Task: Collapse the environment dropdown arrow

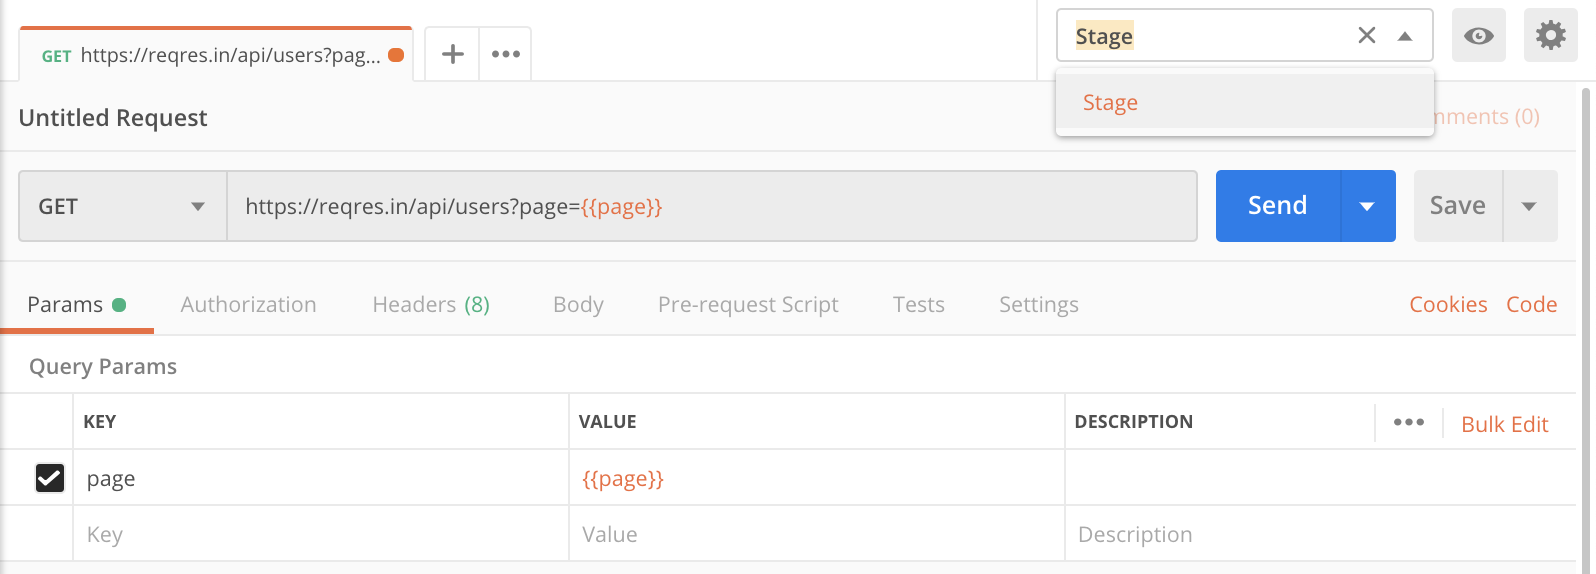Action: pos(1405,36)
